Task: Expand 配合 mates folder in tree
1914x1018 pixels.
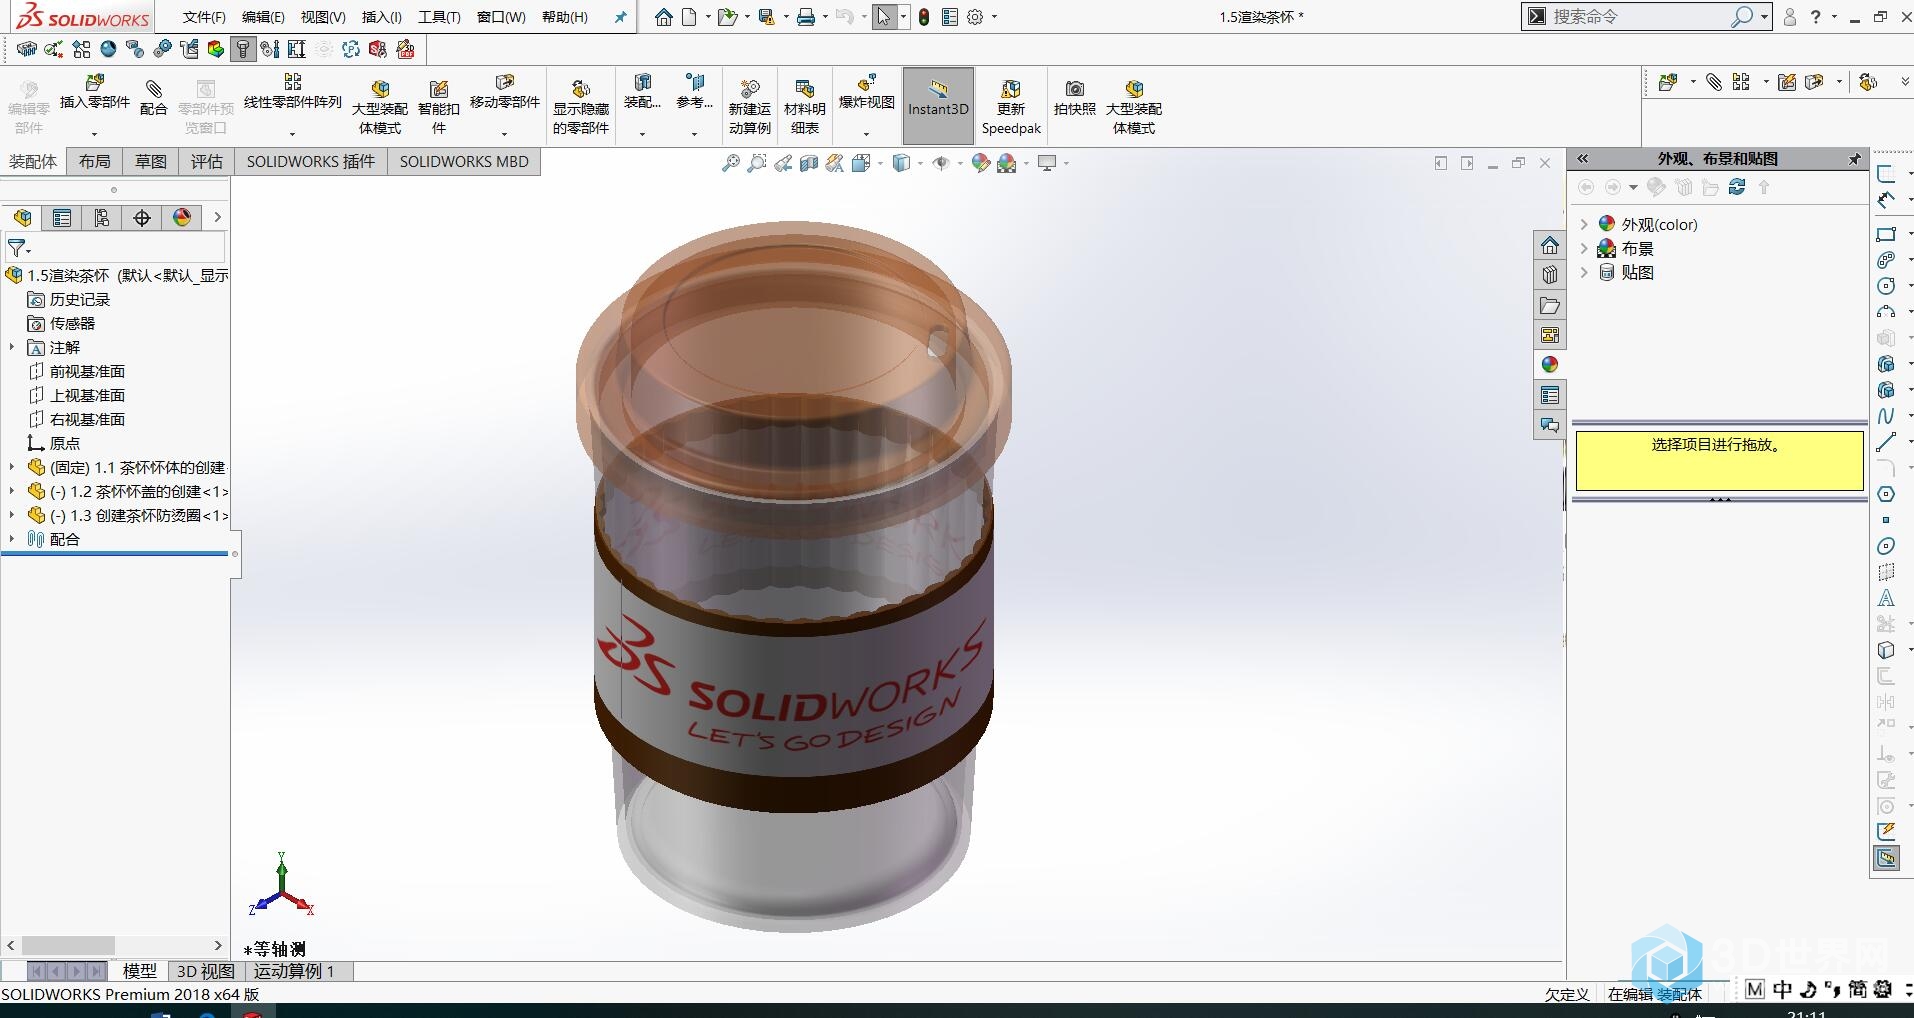Action: [12, 539]
